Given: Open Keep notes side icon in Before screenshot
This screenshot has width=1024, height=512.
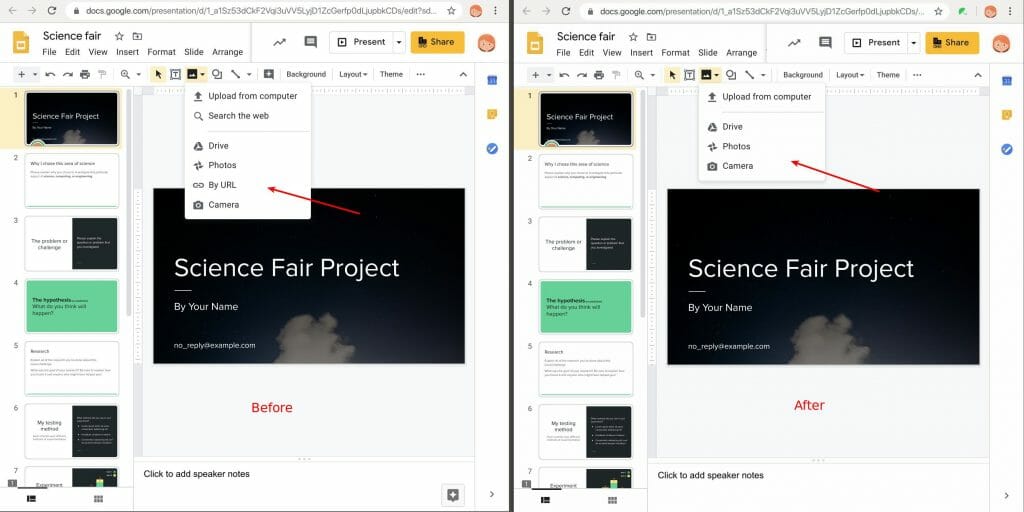Looking at the screenshot, I should tap(492, 114).
